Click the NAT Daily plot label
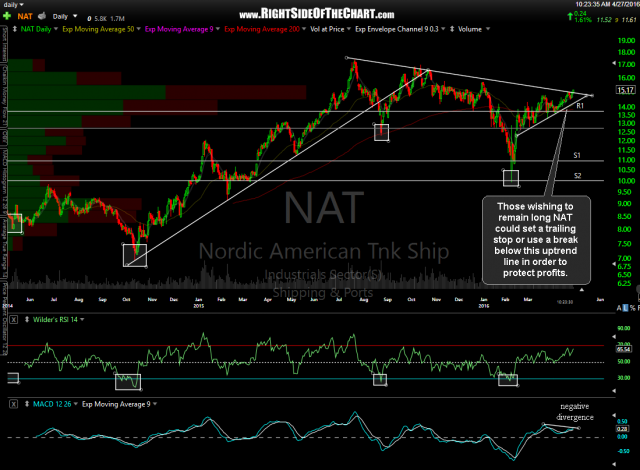 click(36, 29)
